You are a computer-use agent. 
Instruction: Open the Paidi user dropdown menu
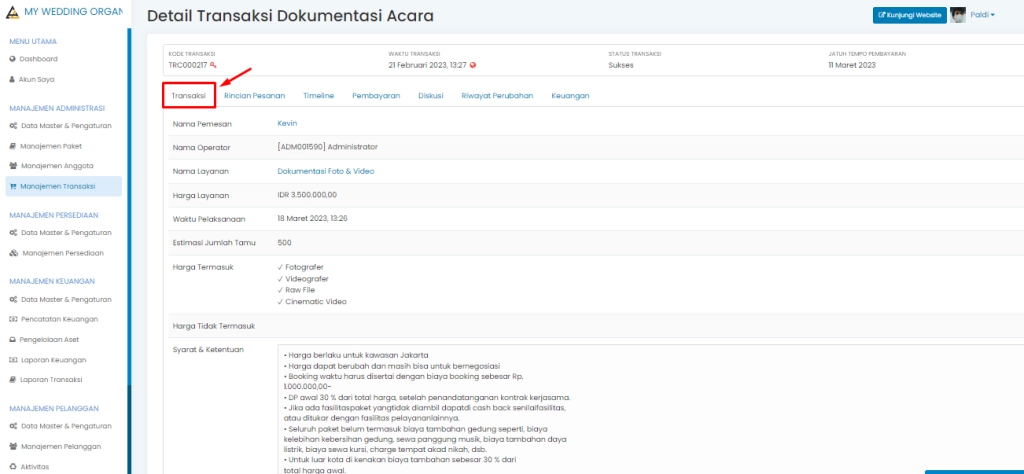(982, 15)
